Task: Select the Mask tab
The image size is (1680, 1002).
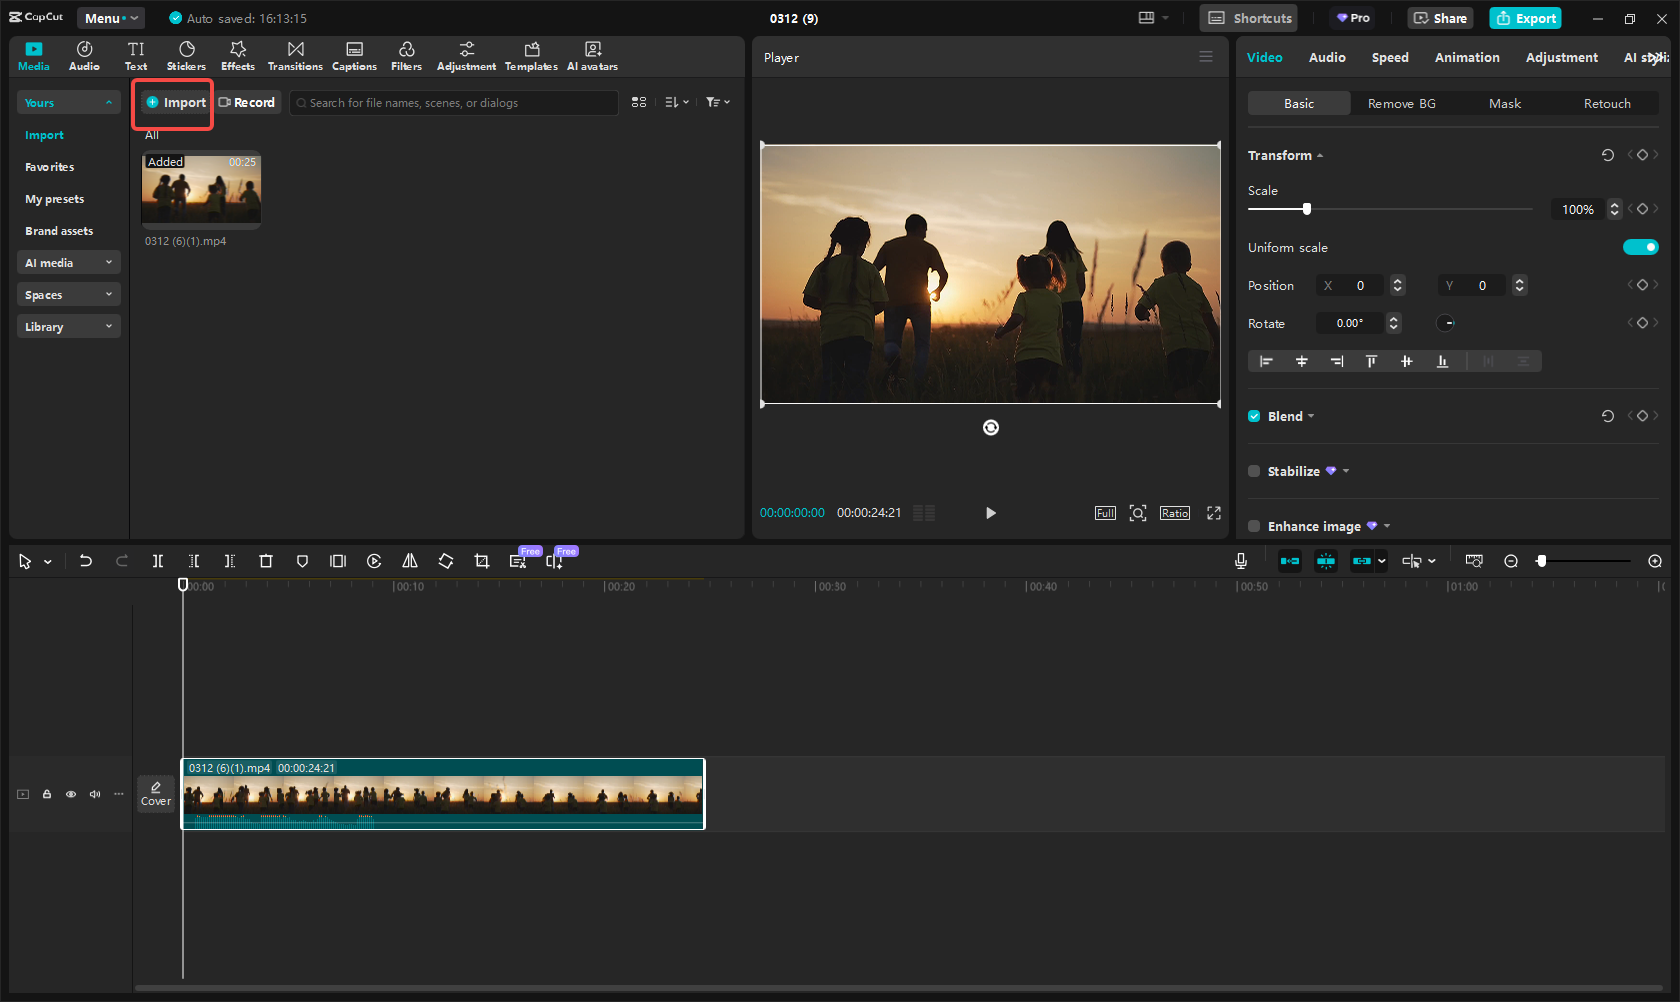Action: point(1504,103)
